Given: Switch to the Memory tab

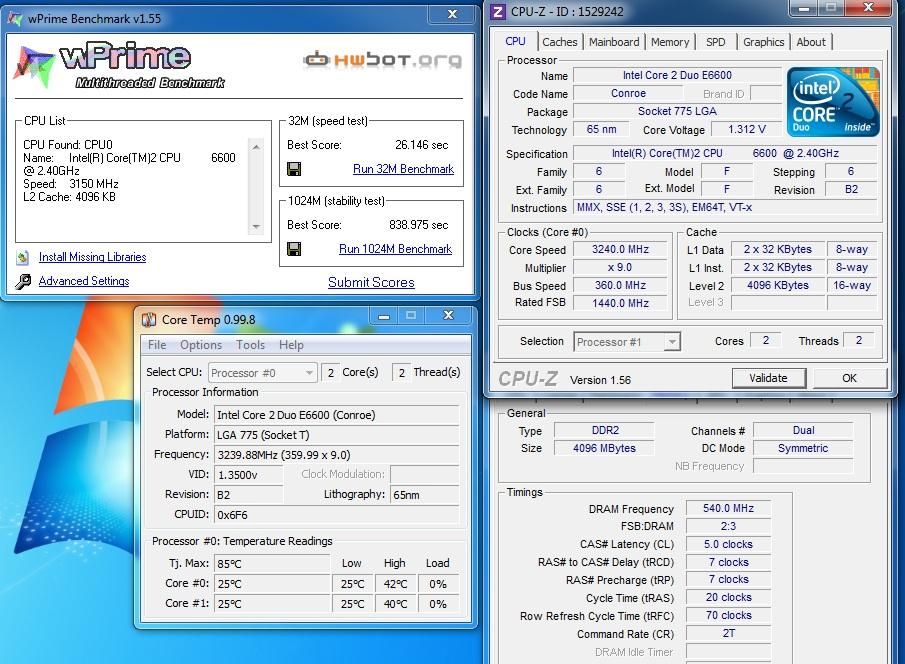Looking at the screenshot, I should pos(670,42).
